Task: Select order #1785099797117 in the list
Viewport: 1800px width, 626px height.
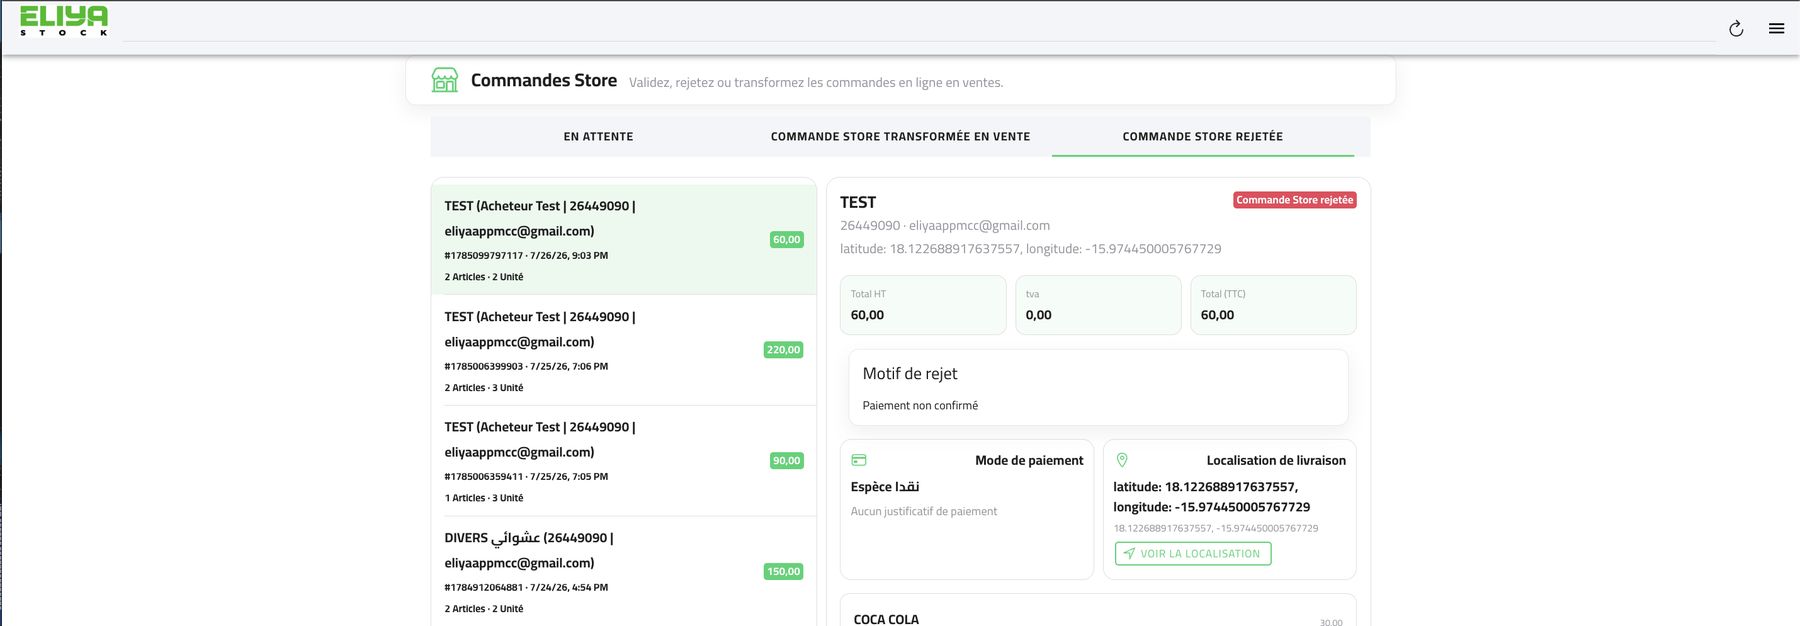Action: coord(624,240)
